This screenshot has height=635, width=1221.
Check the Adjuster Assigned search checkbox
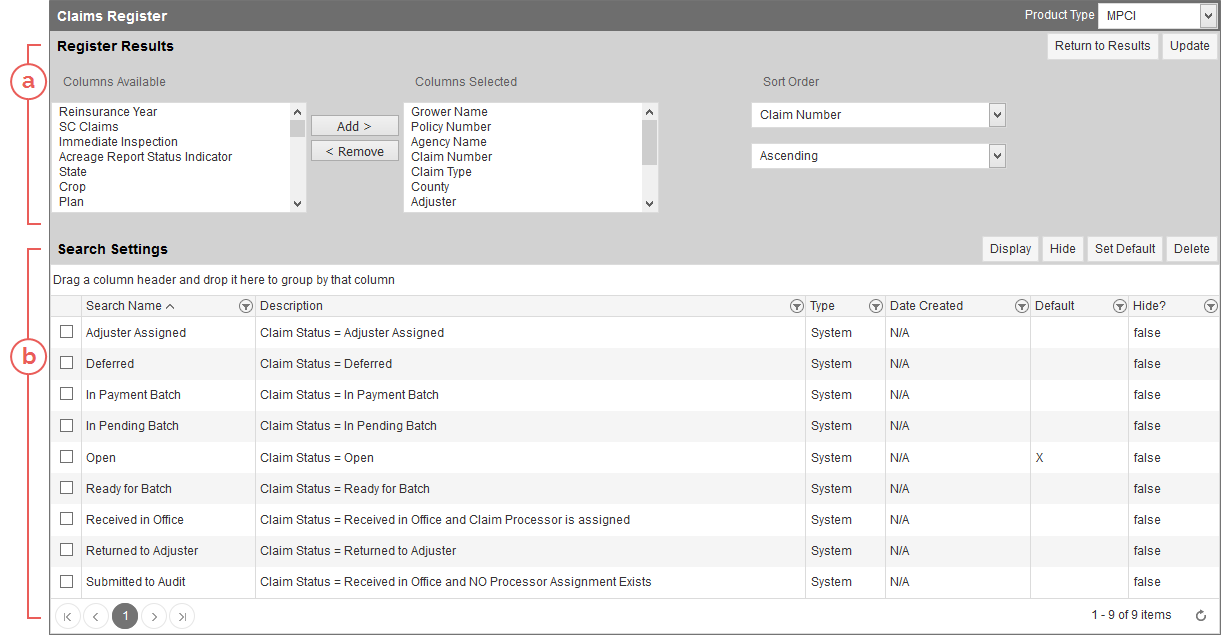(x=67, y=332)
